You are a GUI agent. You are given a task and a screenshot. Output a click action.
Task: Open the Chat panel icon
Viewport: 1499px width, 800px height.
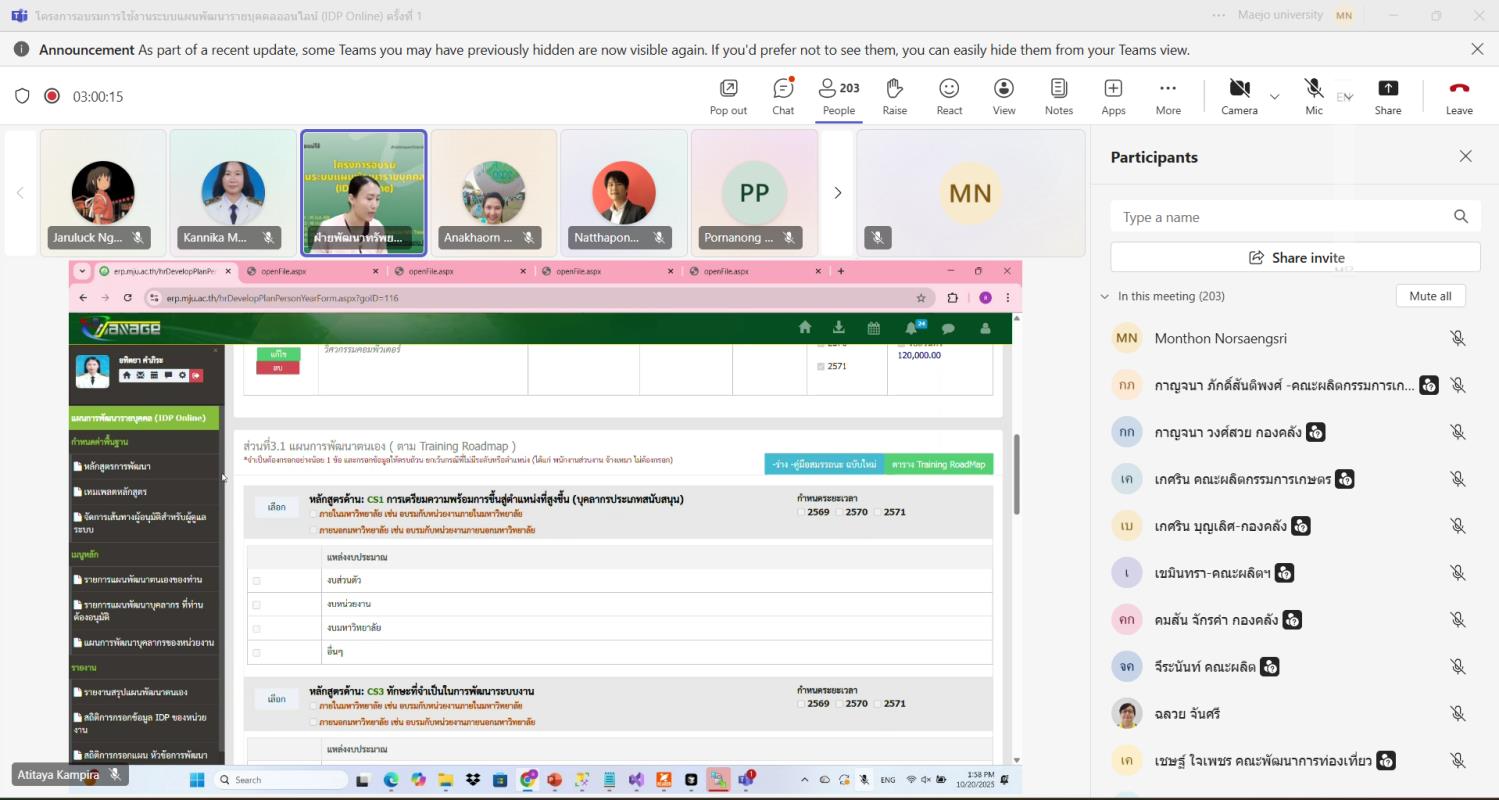coord(783,89)
